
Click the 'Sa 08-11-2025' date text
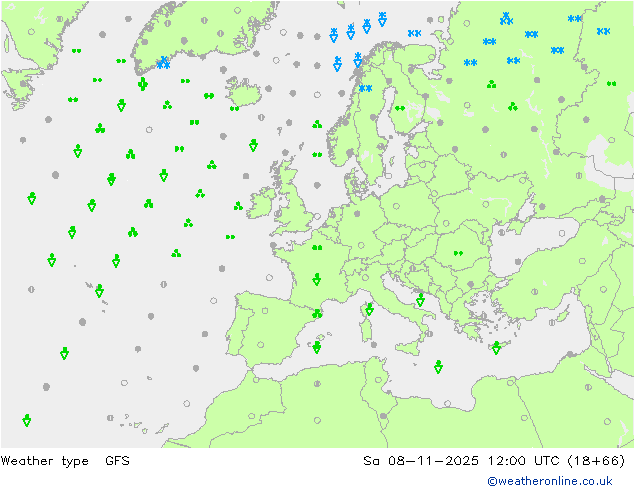point(421,460)
